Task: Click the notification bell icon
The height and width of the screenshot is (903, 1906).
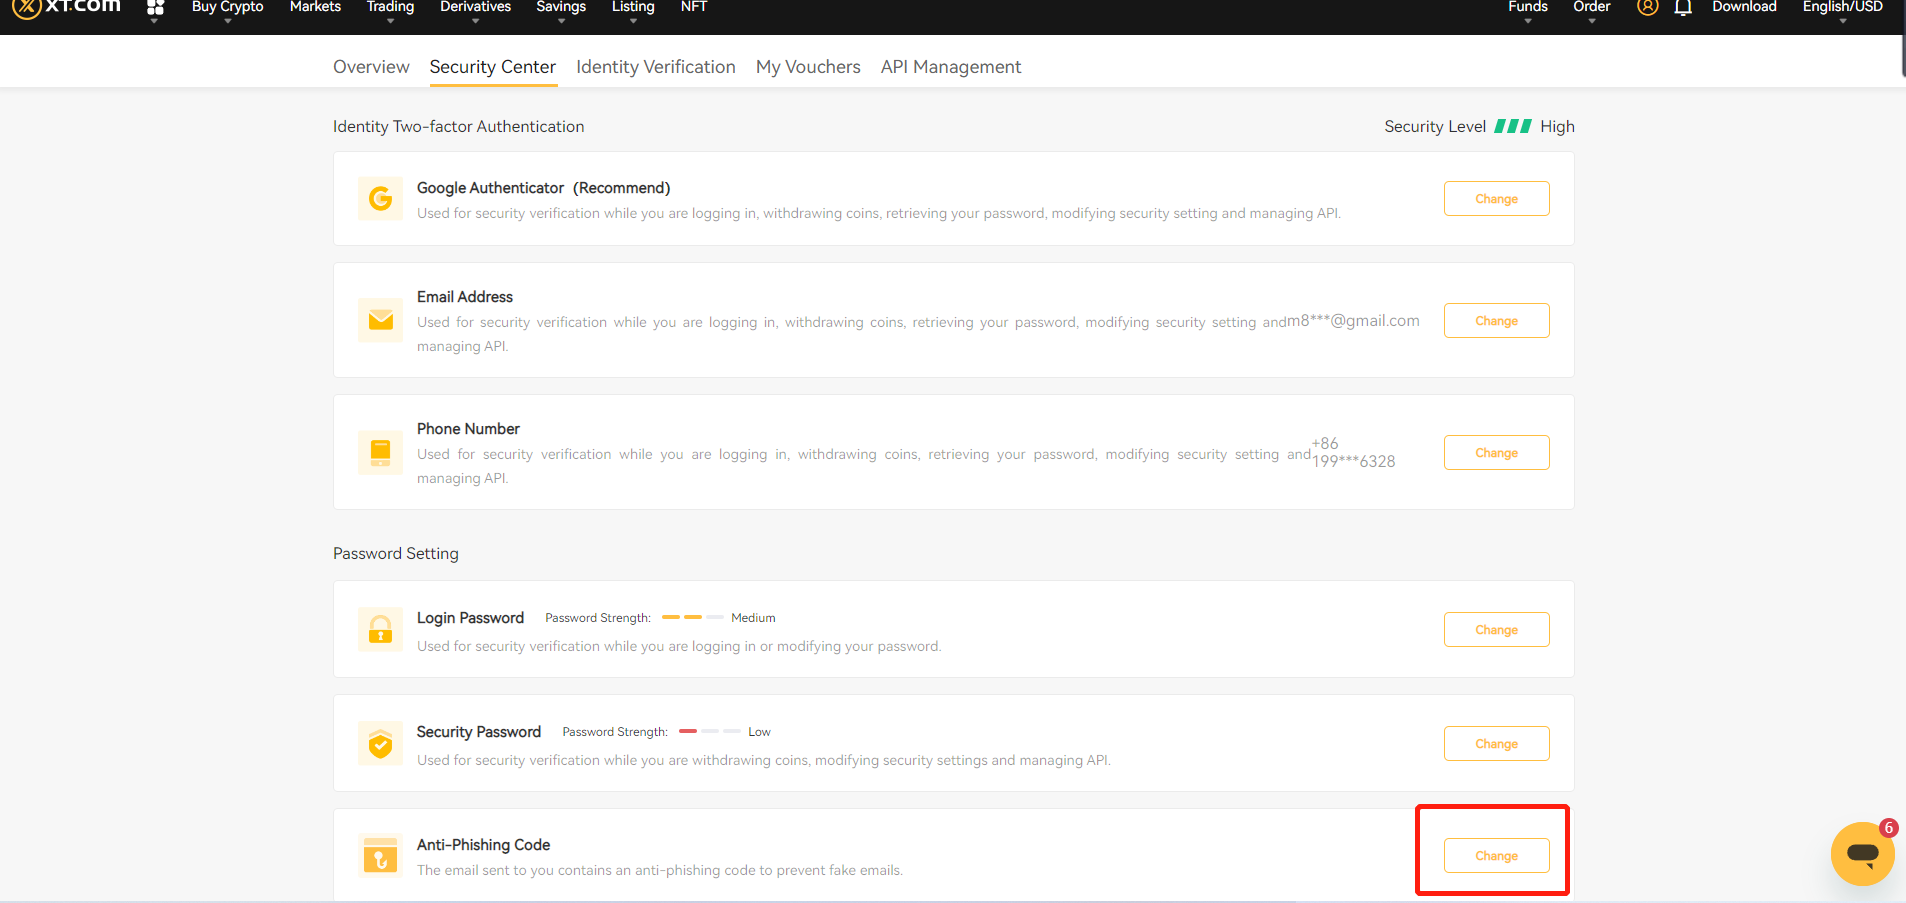Action: click(x=1683, y=8)
